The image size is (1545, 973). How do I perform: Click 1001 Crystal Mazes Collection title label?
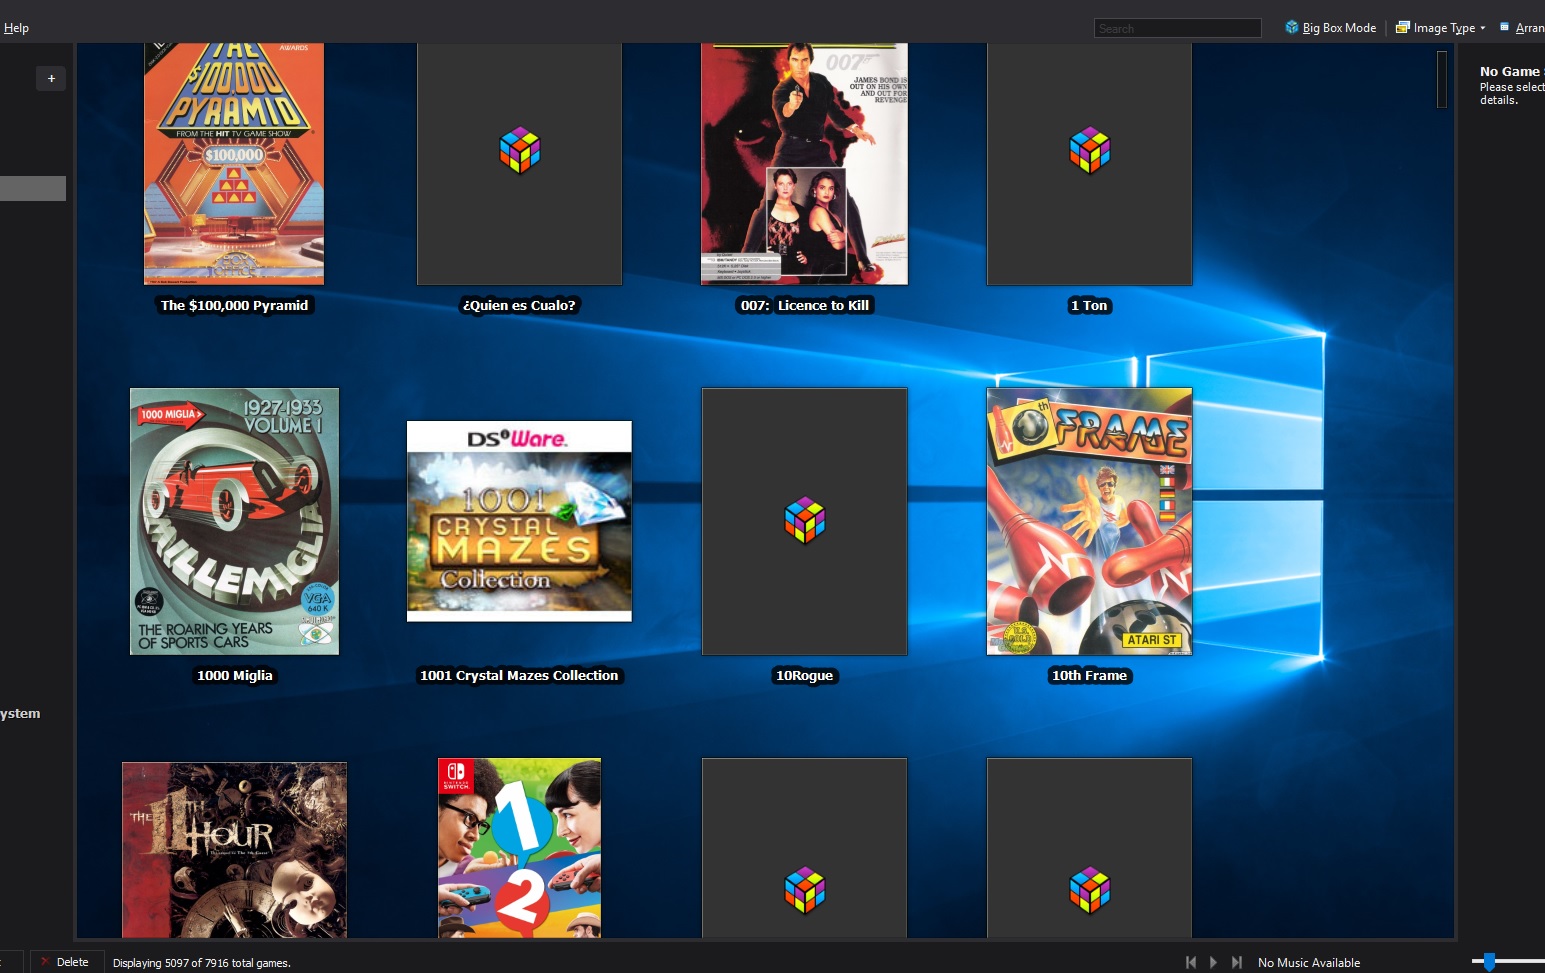tap(519, 675)
